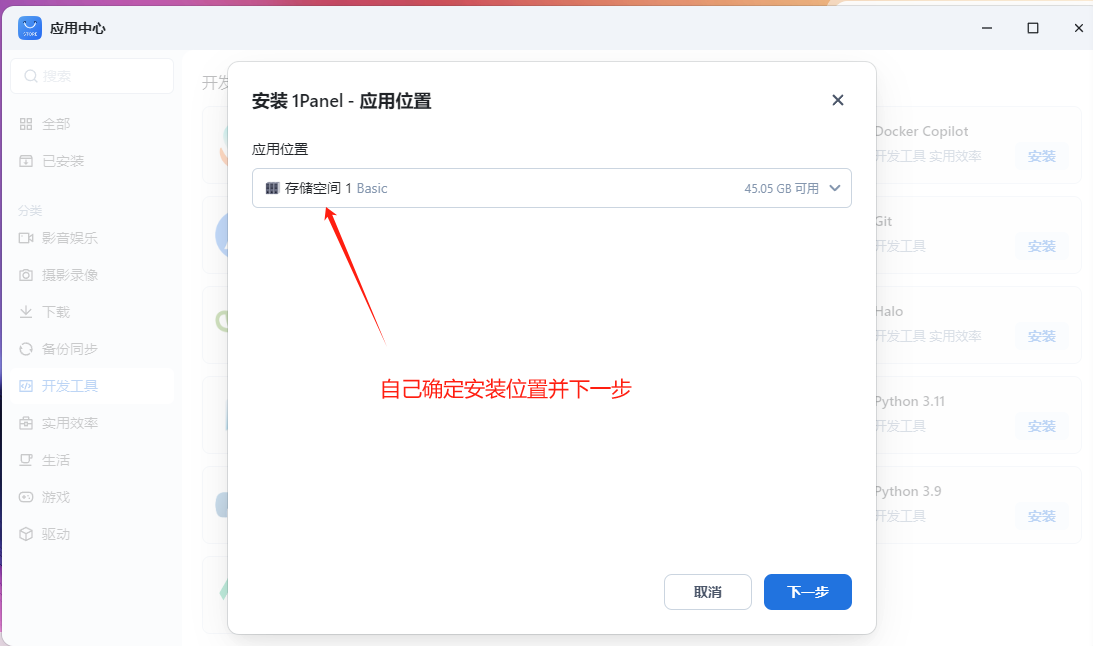Install Python 3.11 in background list
The width and height of the screenshot is (1093, 646).
(1041, 426)
